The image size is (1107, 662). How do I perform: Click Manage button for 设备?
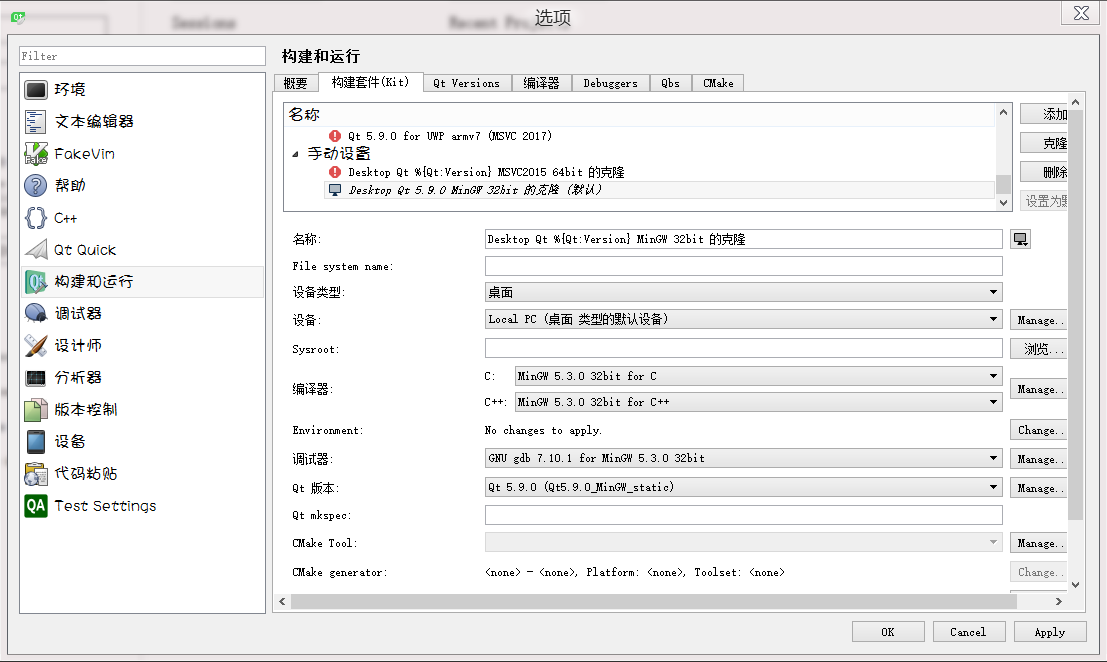[1039, 320]
